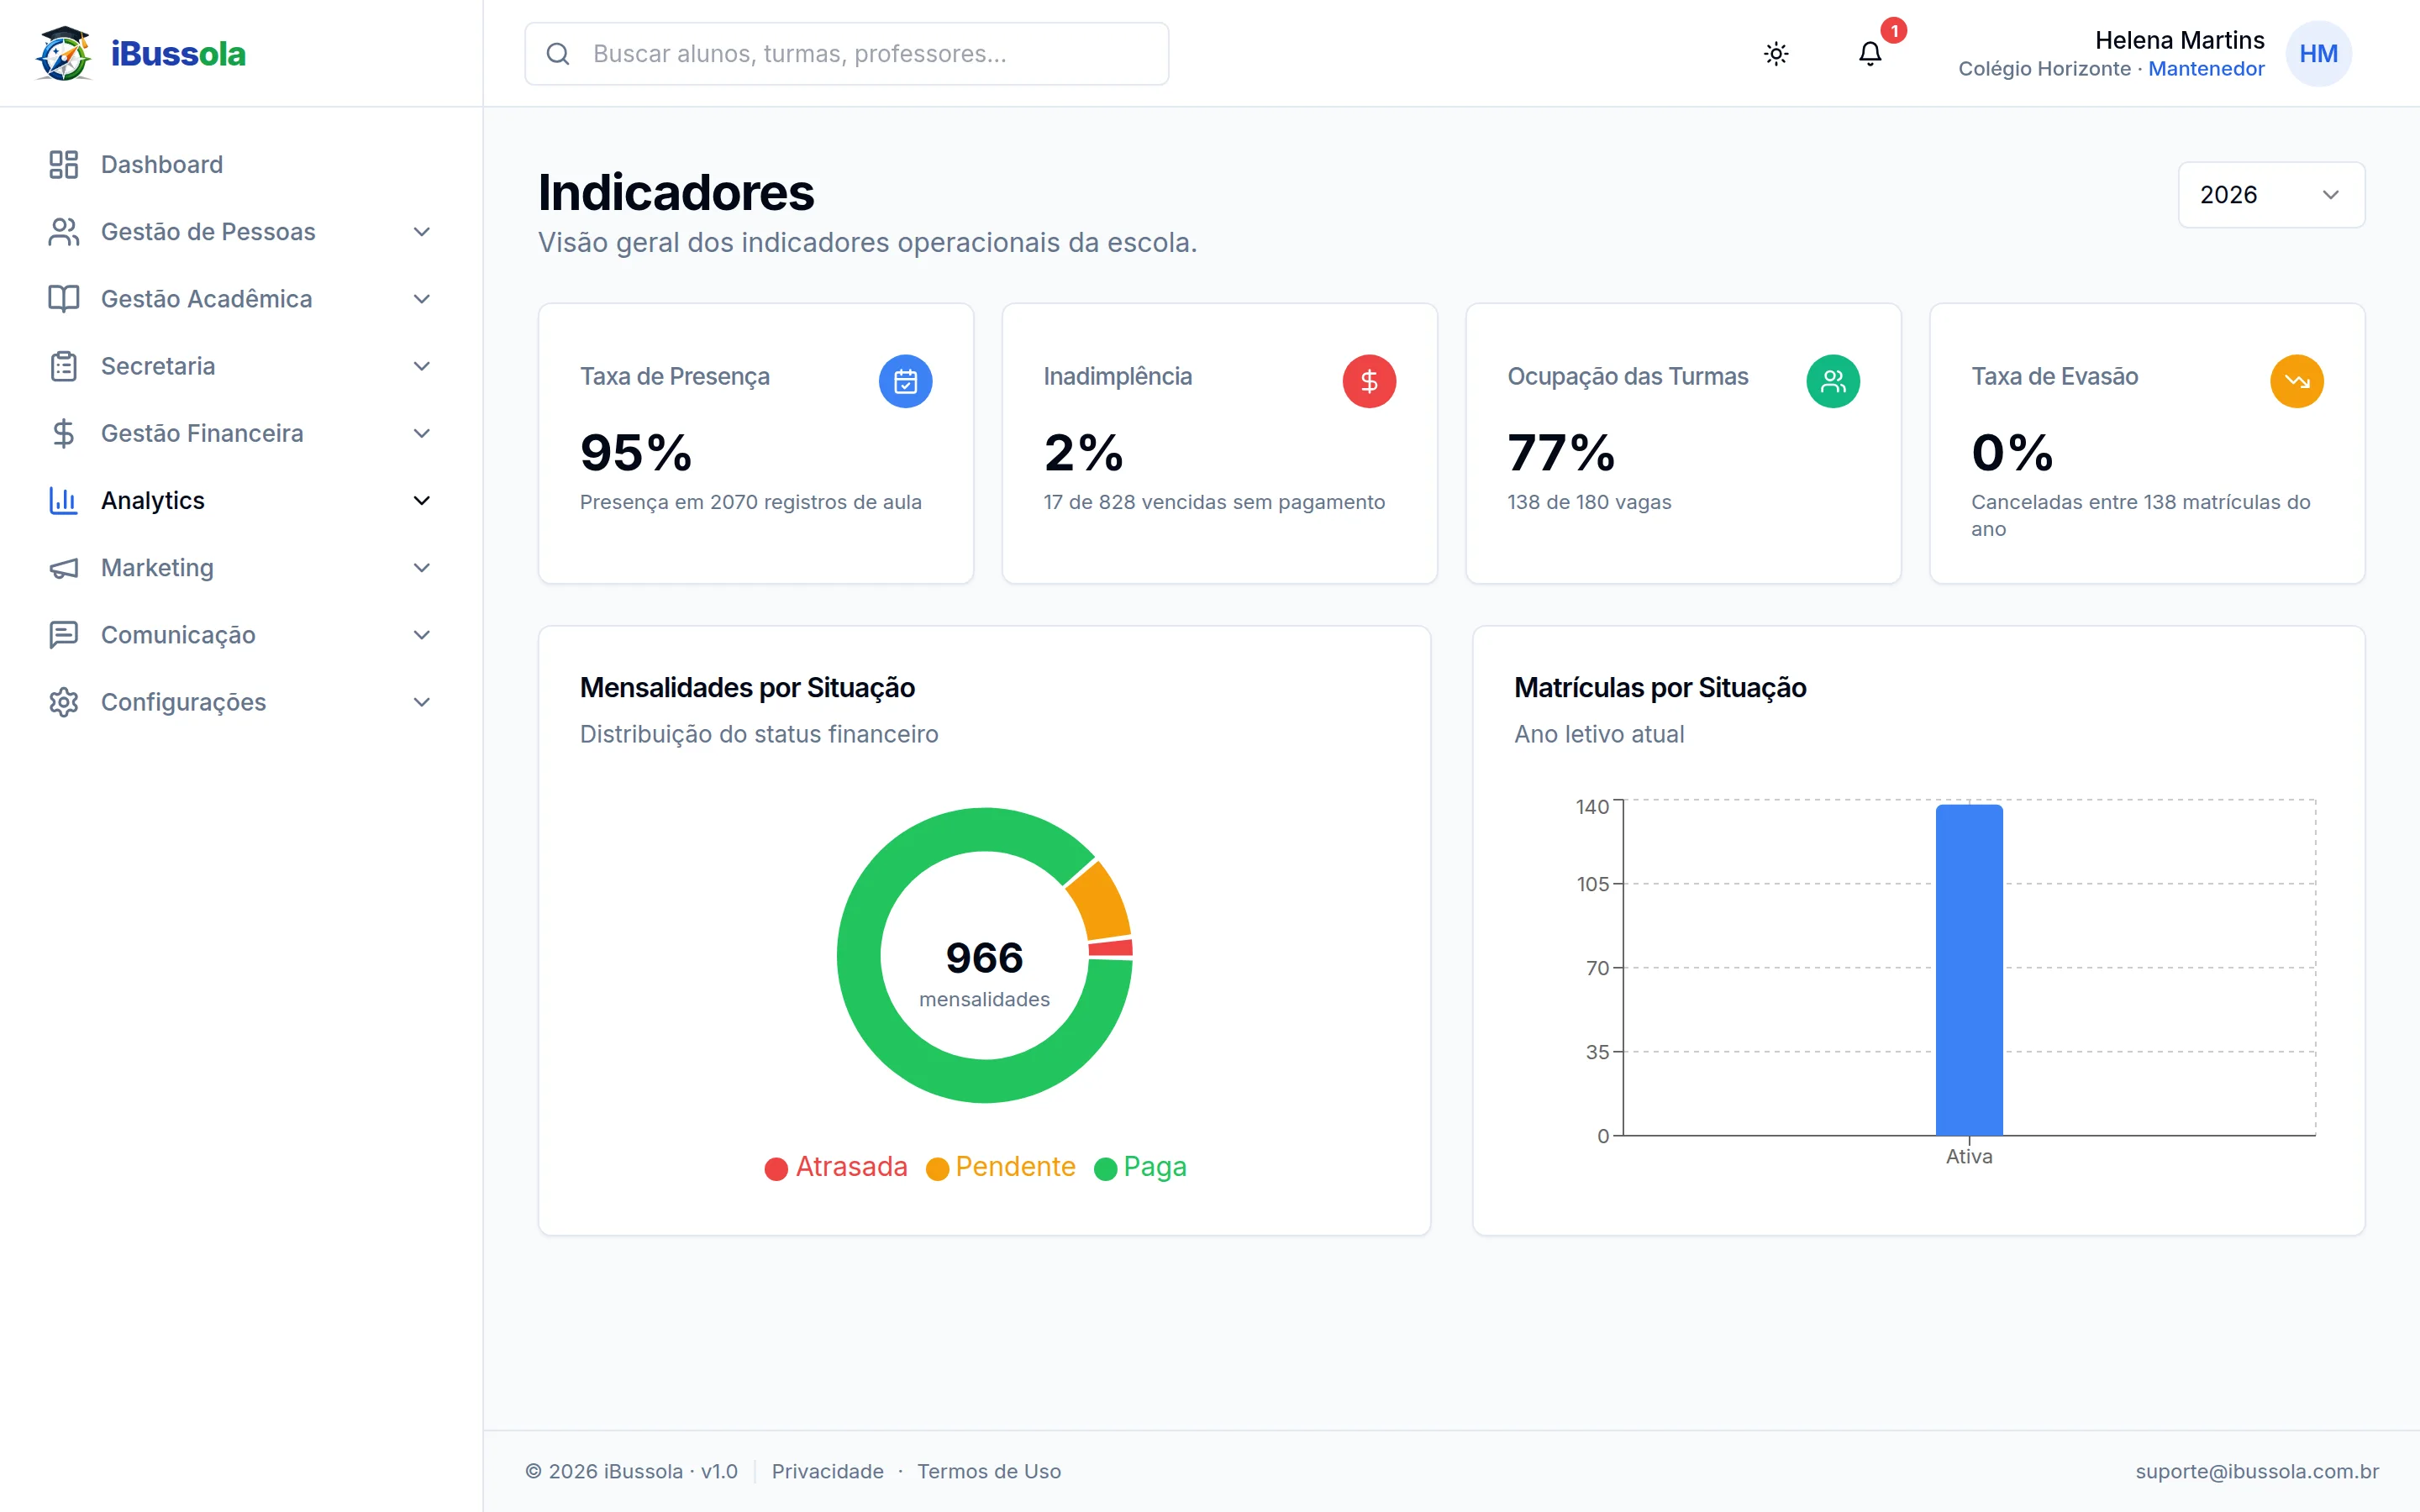Expand the Secretaria chevron
Viewport: 2420px width, 1512px height.
click(x=422, y=366)
